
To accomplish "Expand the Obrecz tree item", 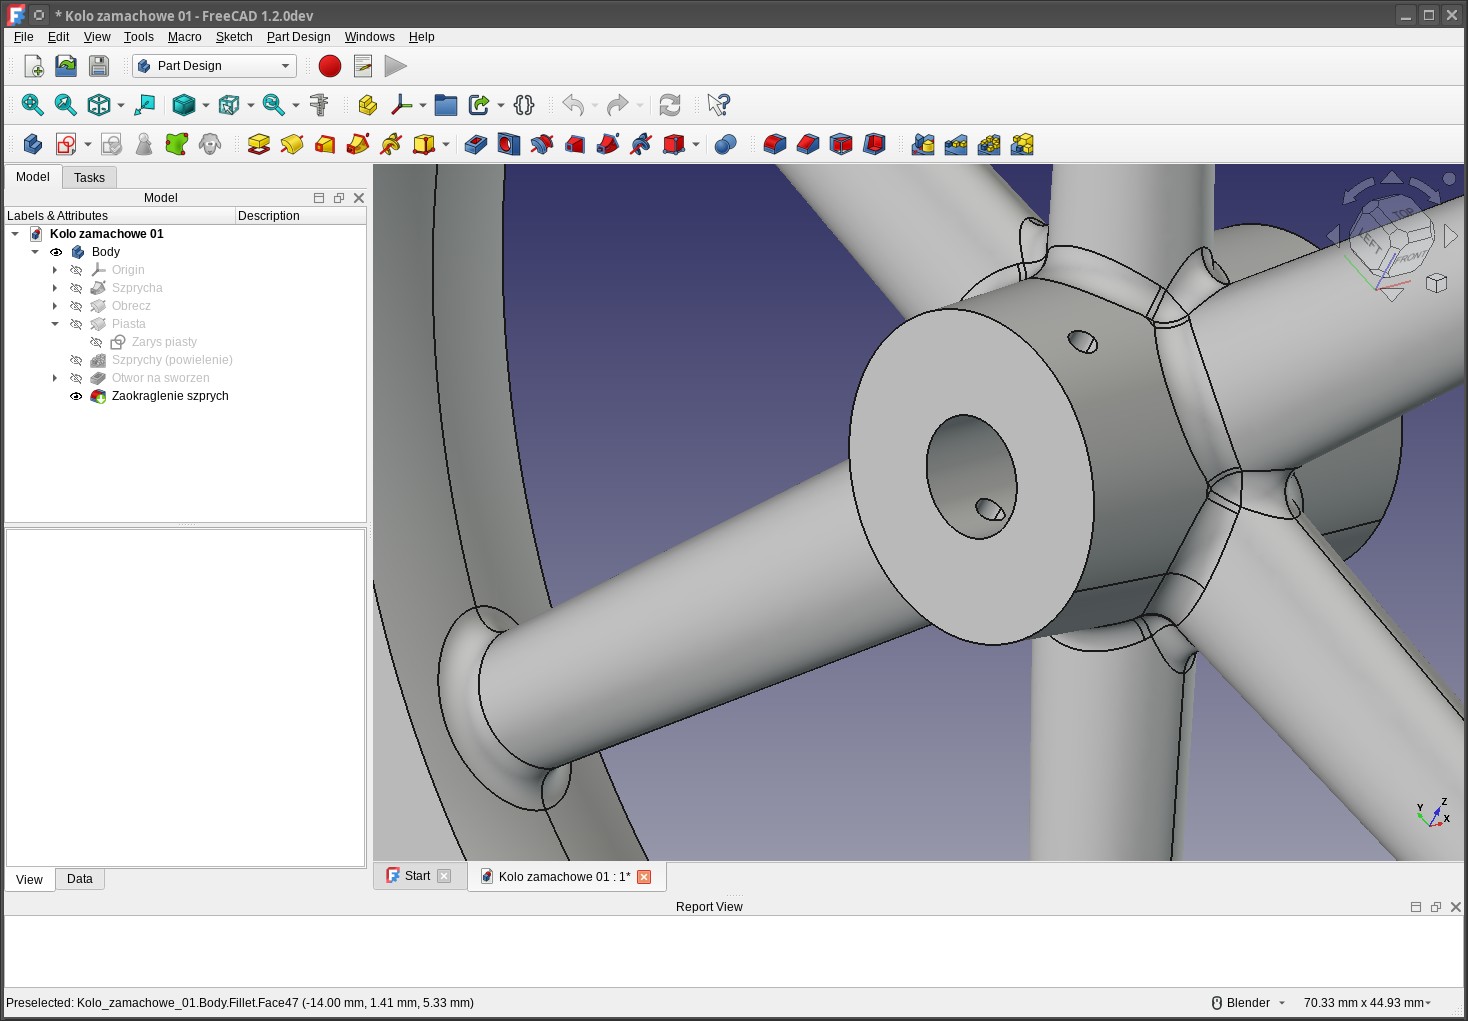I will click(55, 306).
